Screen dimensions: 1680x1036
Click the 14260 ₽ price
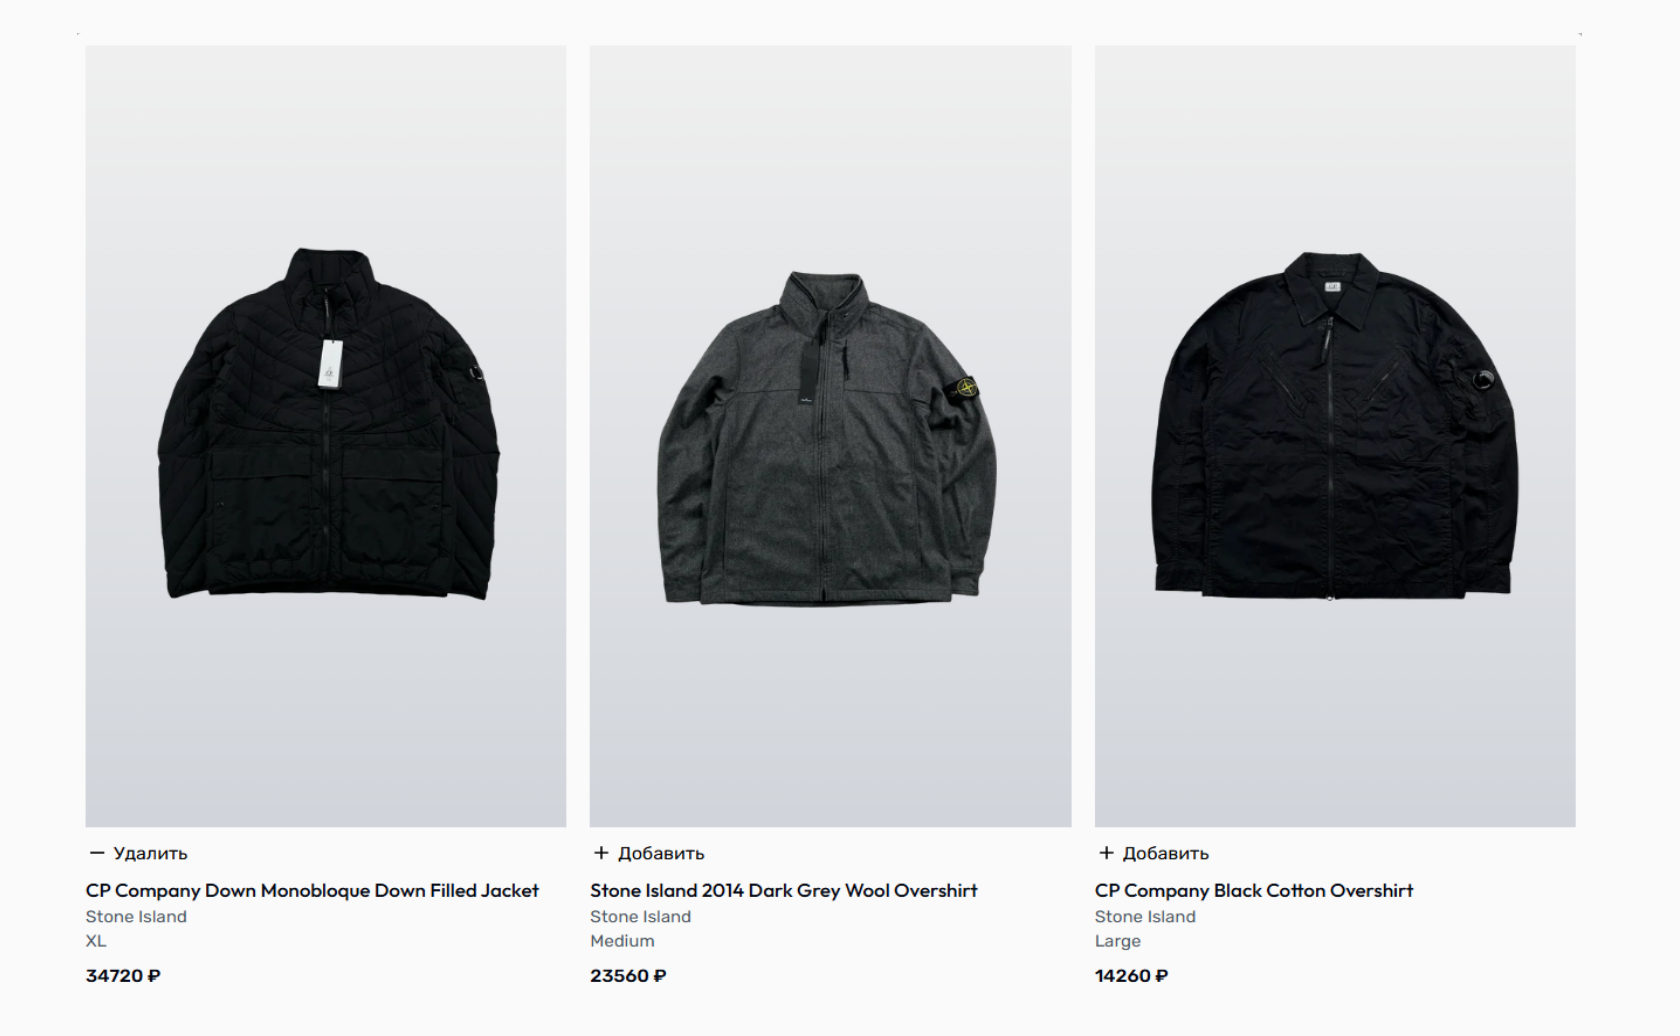coord(1131,976)
